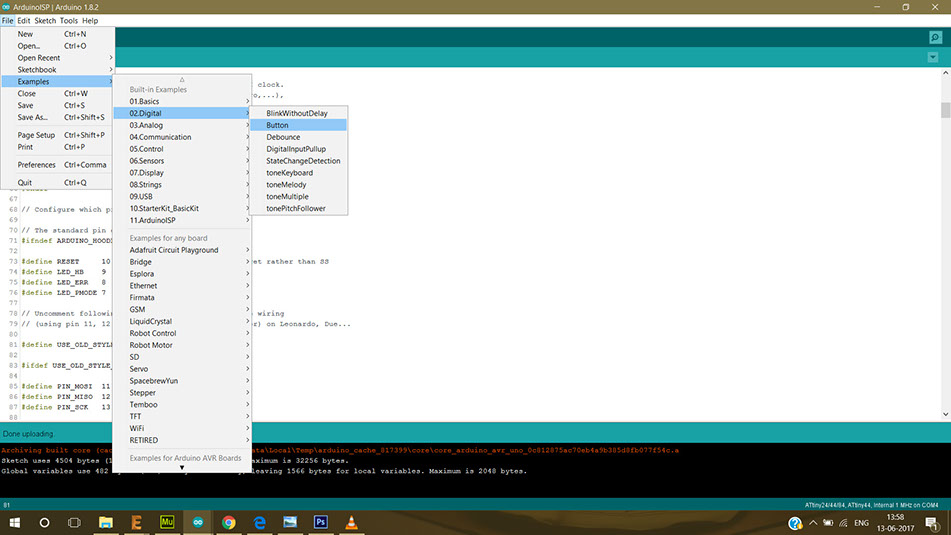
Task: Open the toneMelody example
Action: click(299, 184)
